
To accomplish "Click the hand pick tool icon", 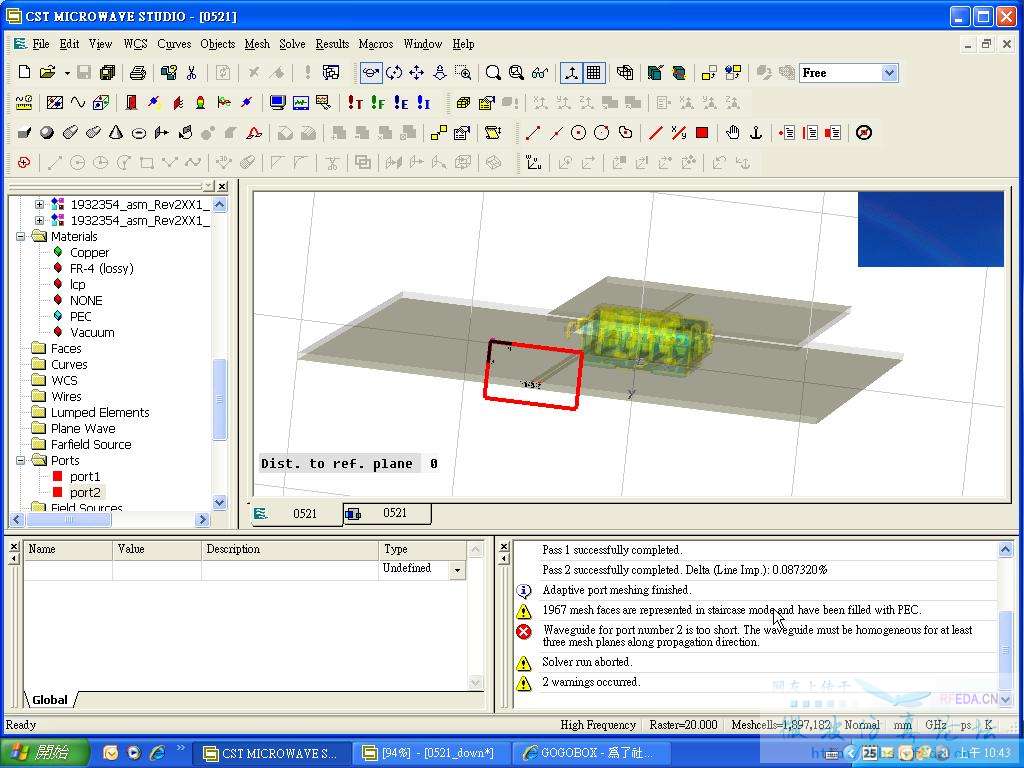I will 733,133.
